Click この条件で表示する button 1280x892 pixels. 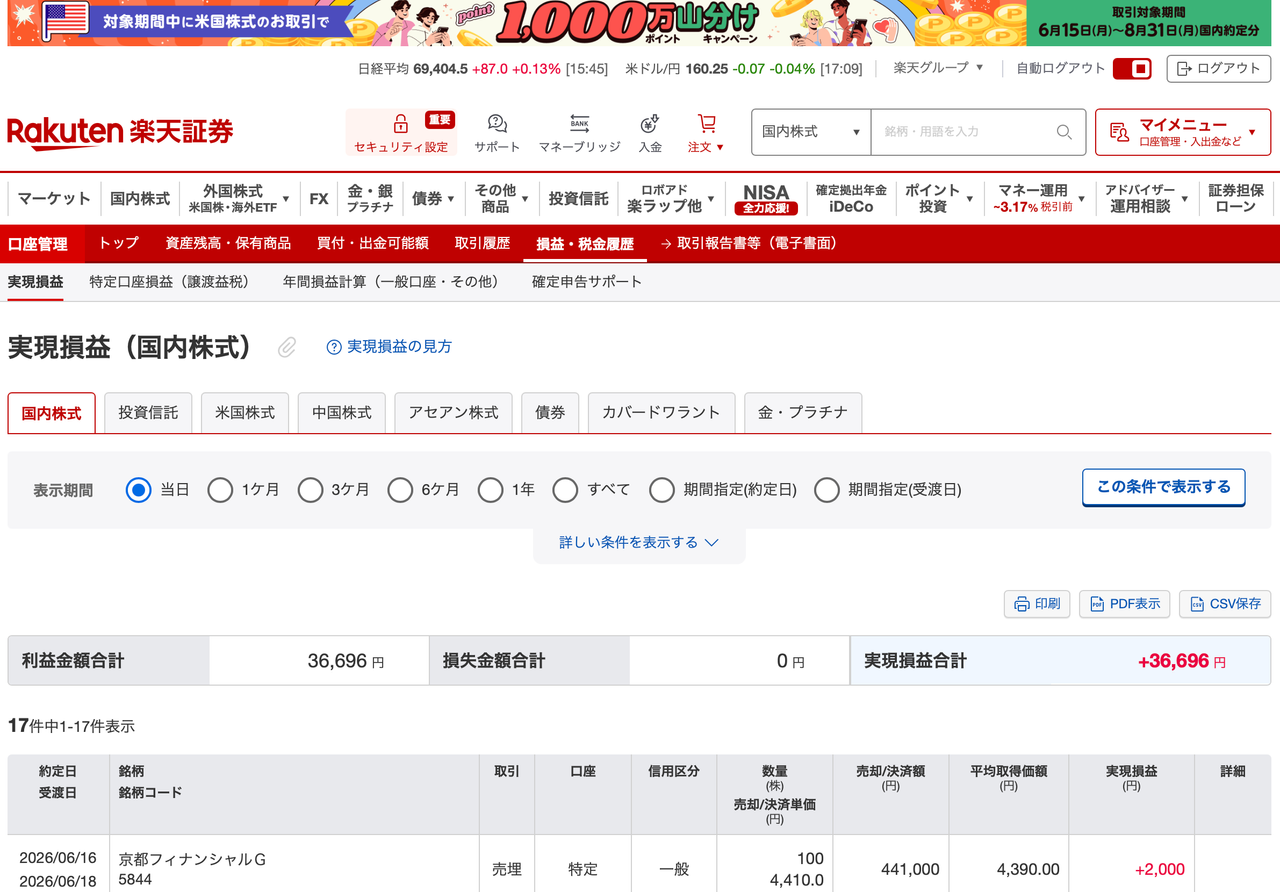1163,487
